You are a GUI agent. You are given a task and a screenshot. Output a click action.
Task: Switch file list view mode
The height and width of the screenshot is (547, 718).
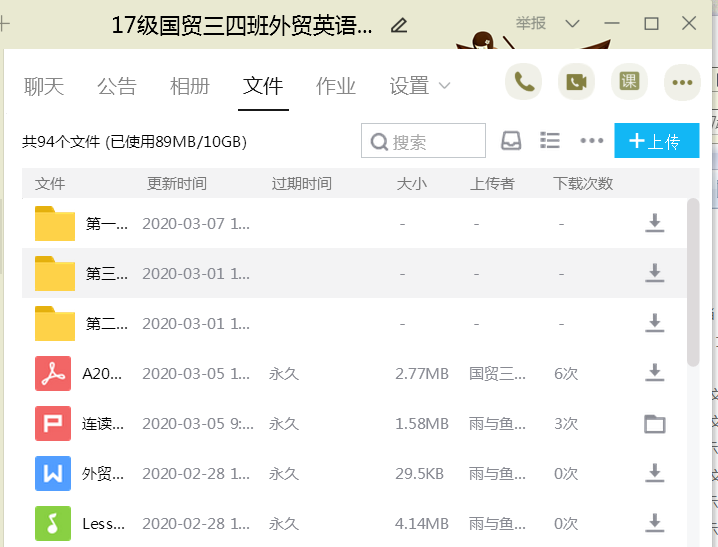pyautogui.click(x=550, y=141)
